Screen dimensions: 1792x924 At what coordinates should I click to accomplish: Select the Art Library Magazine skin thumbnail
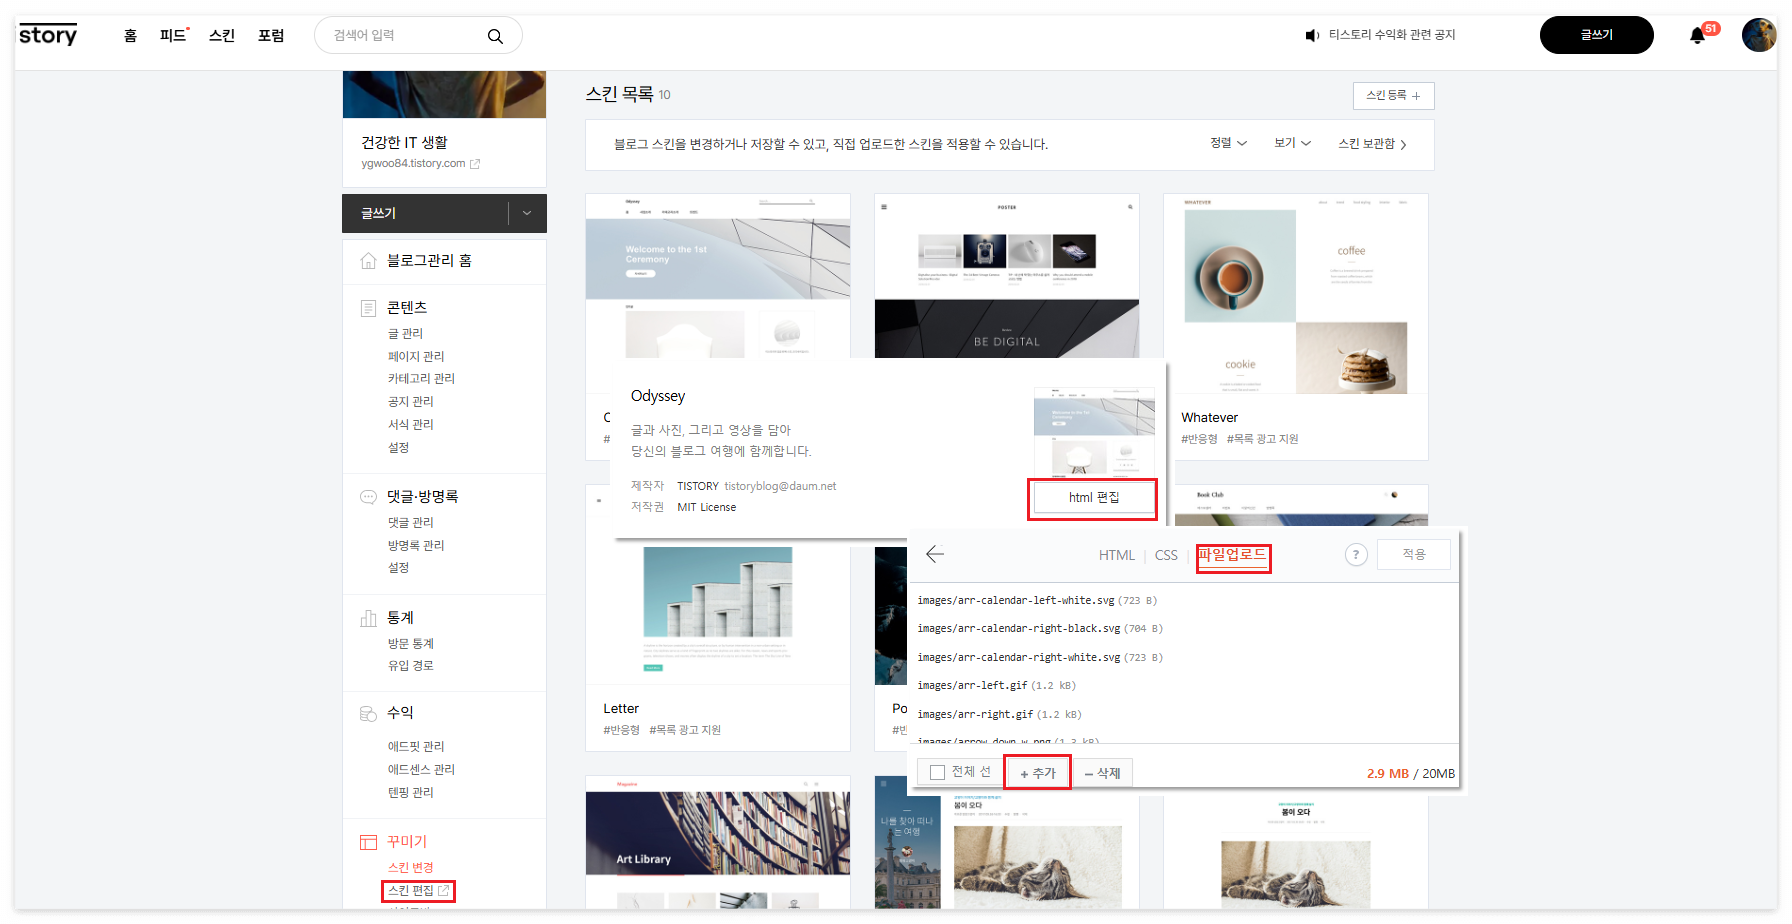point(718,842)
